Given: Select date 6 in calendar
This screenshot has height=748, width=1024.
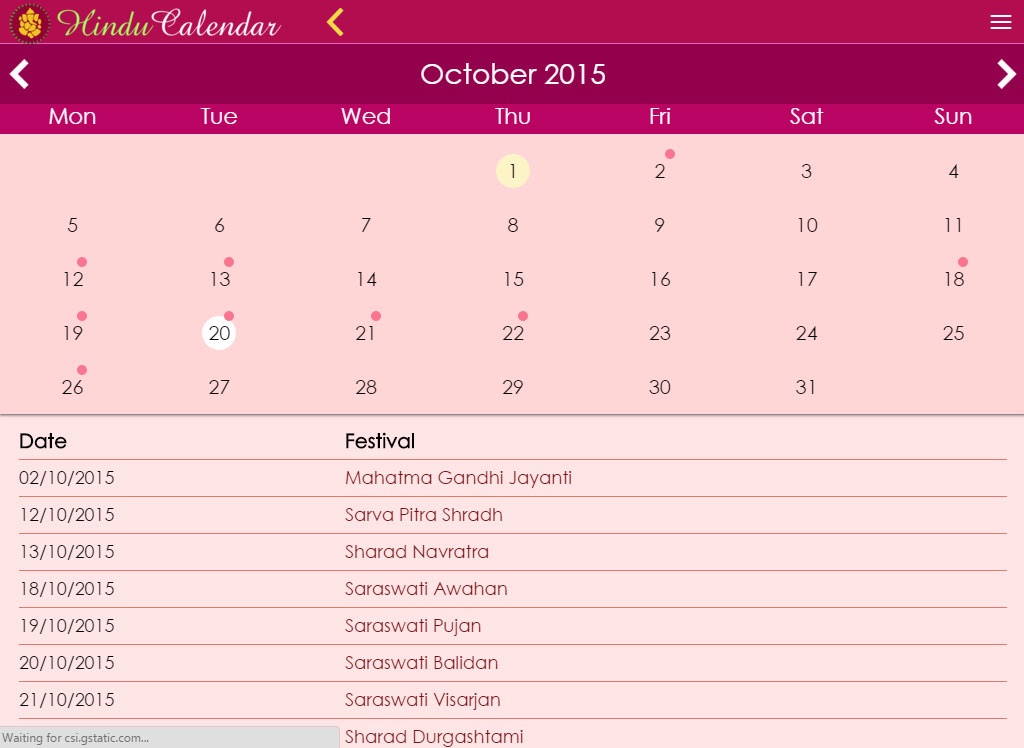Looking at the screenshot, I should [219, 225].
